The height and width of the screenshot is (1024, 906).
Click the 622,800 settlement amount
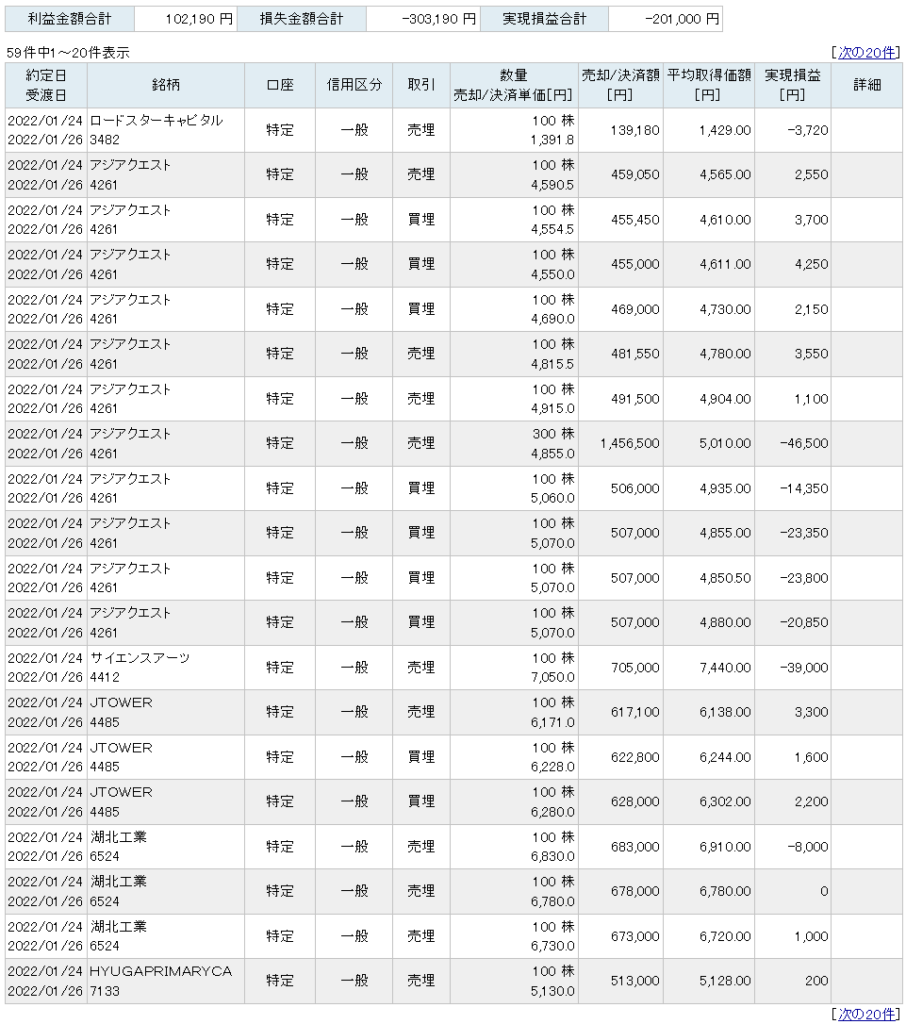click(x=635, y=757)
